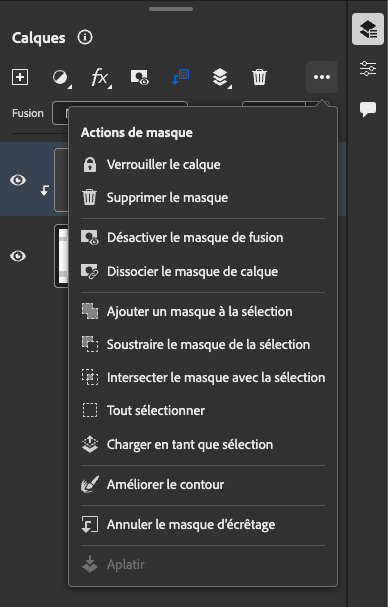
Task: Open the properties sliders icon in the sidebar
Action: coord(367,69)
